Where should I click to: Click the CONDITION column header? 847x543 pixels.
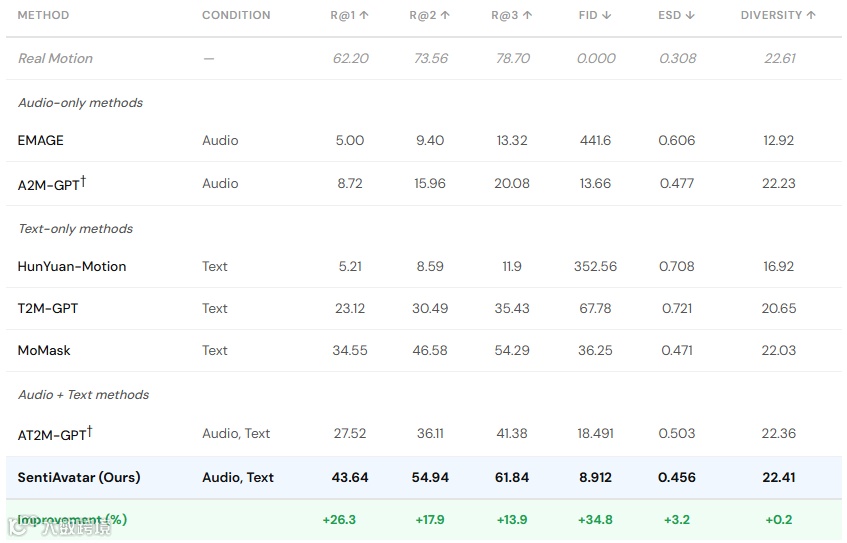pyautogui.click(x=236, y=15)
